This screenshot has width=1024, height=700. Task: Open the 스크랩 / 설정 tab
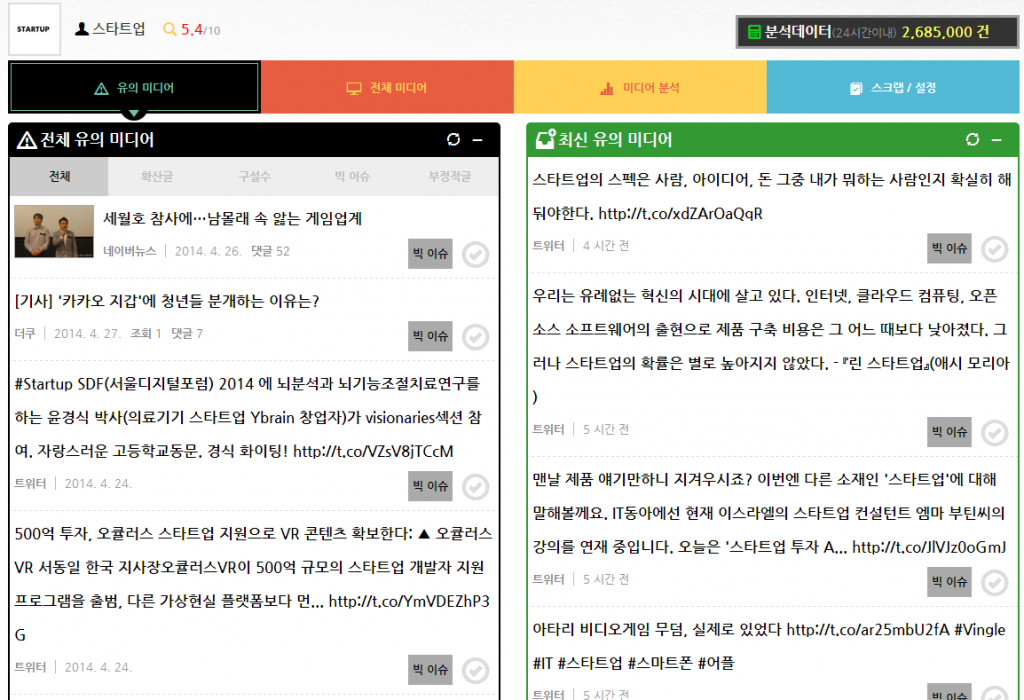coord(893,88)
